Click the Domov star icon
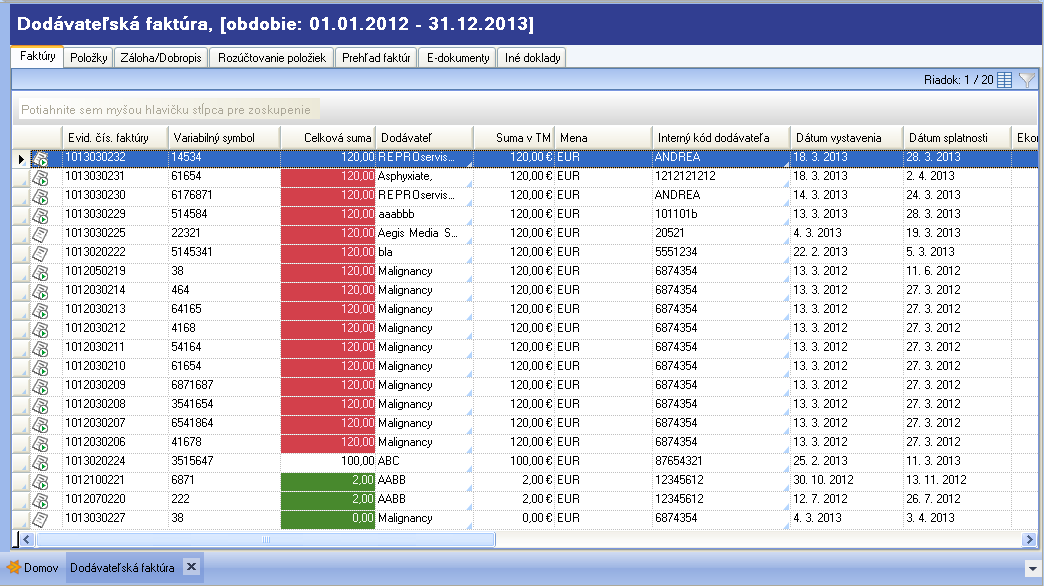 coord(13,567)
